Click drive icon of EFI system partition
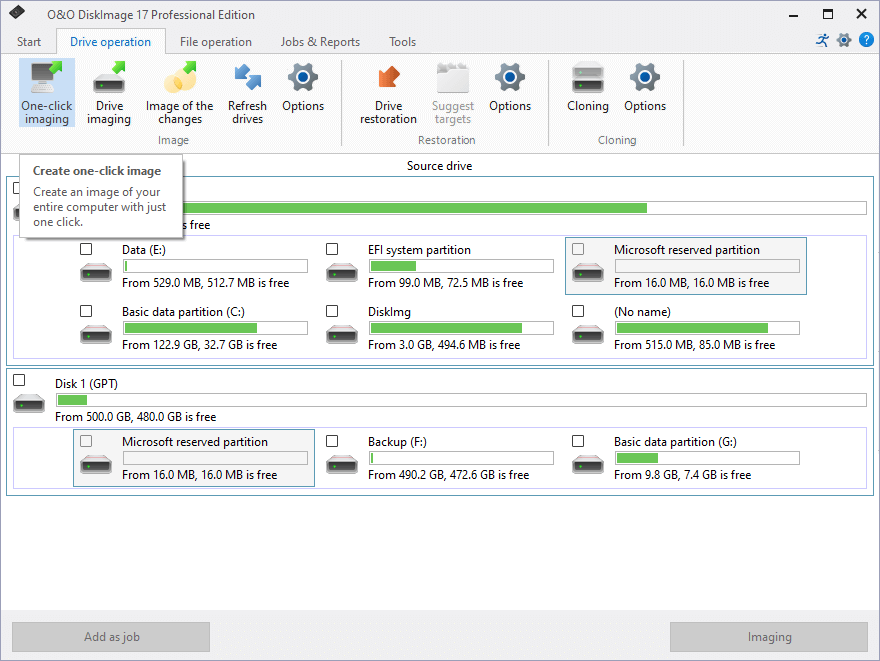The height and width of the screenshot is (661, 880). [342, 272]
